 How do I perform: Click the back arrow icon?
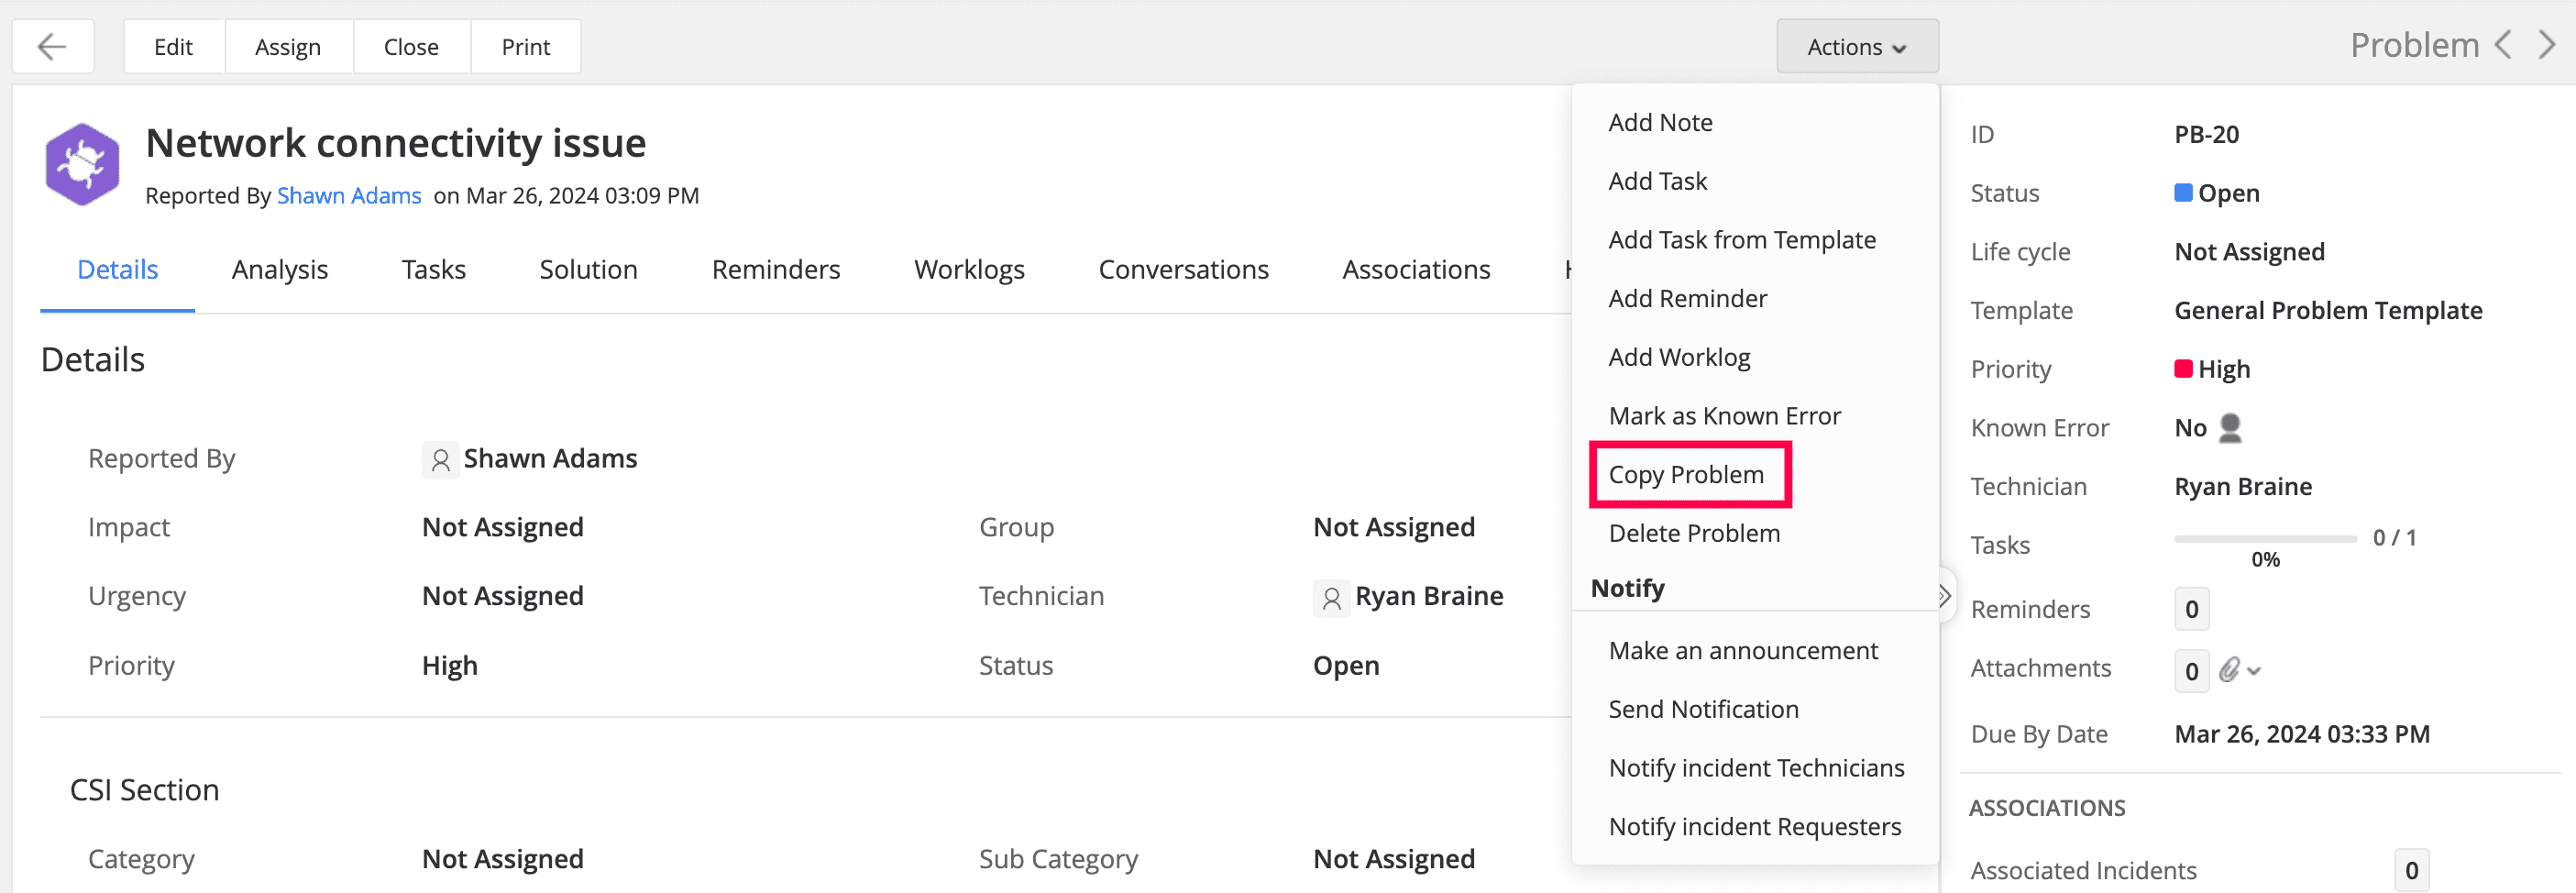click(x=52, y=47)
